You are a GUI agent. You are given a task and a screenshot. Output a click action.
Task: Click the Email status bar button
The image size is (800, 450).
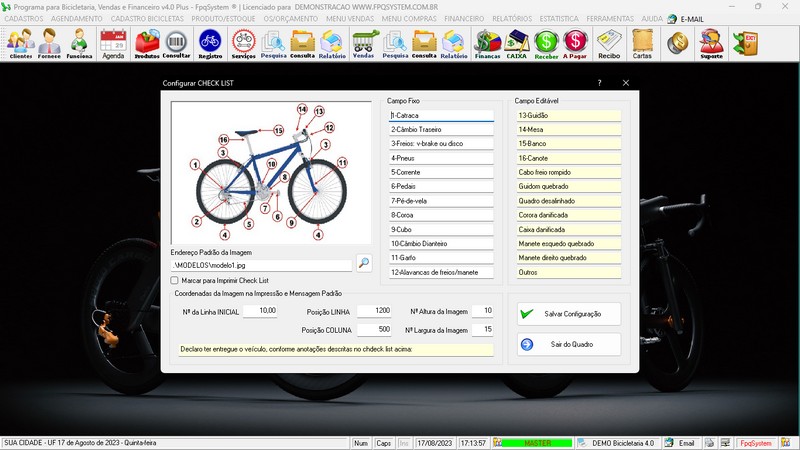pos(681,443)
